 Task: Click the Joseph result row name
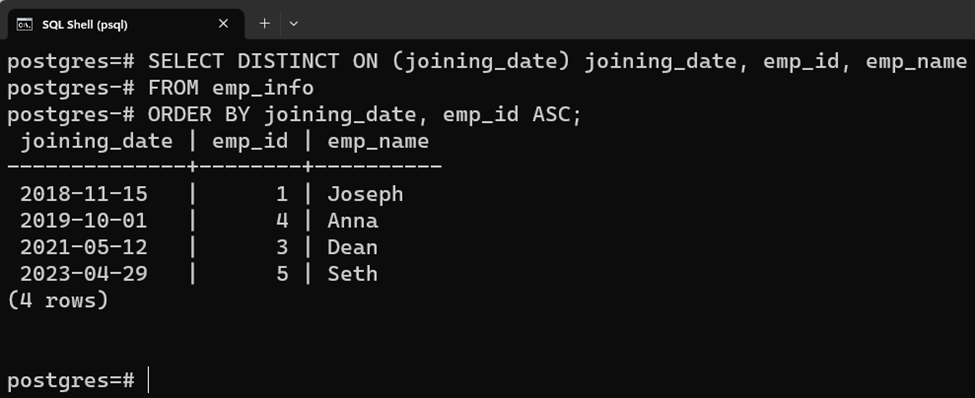(x=366, y=194)
